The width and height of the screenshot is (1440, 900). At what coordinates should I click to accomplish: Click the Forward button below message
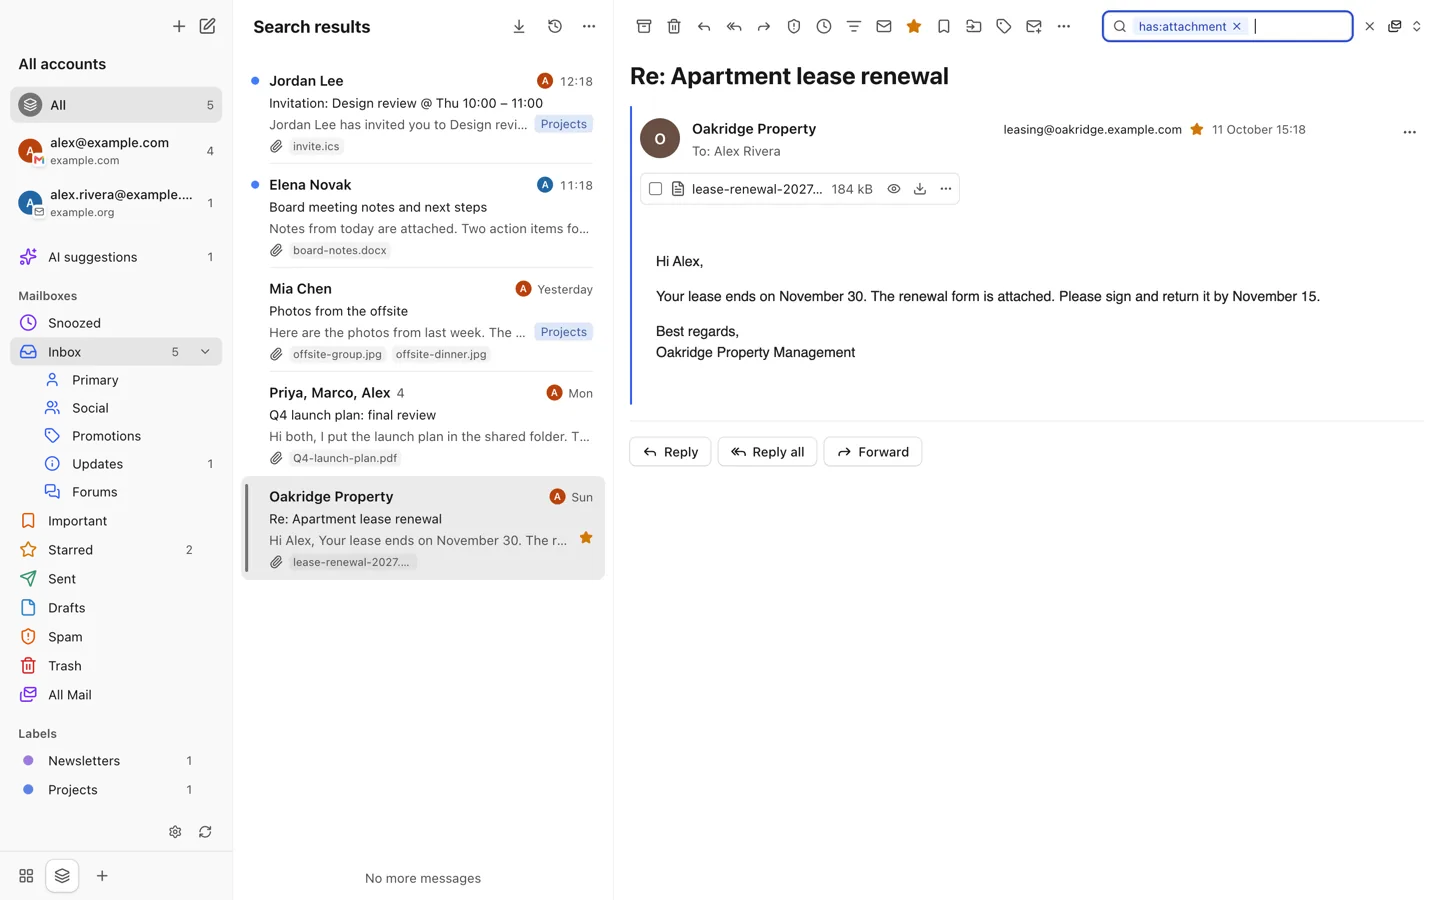point(873,452)
